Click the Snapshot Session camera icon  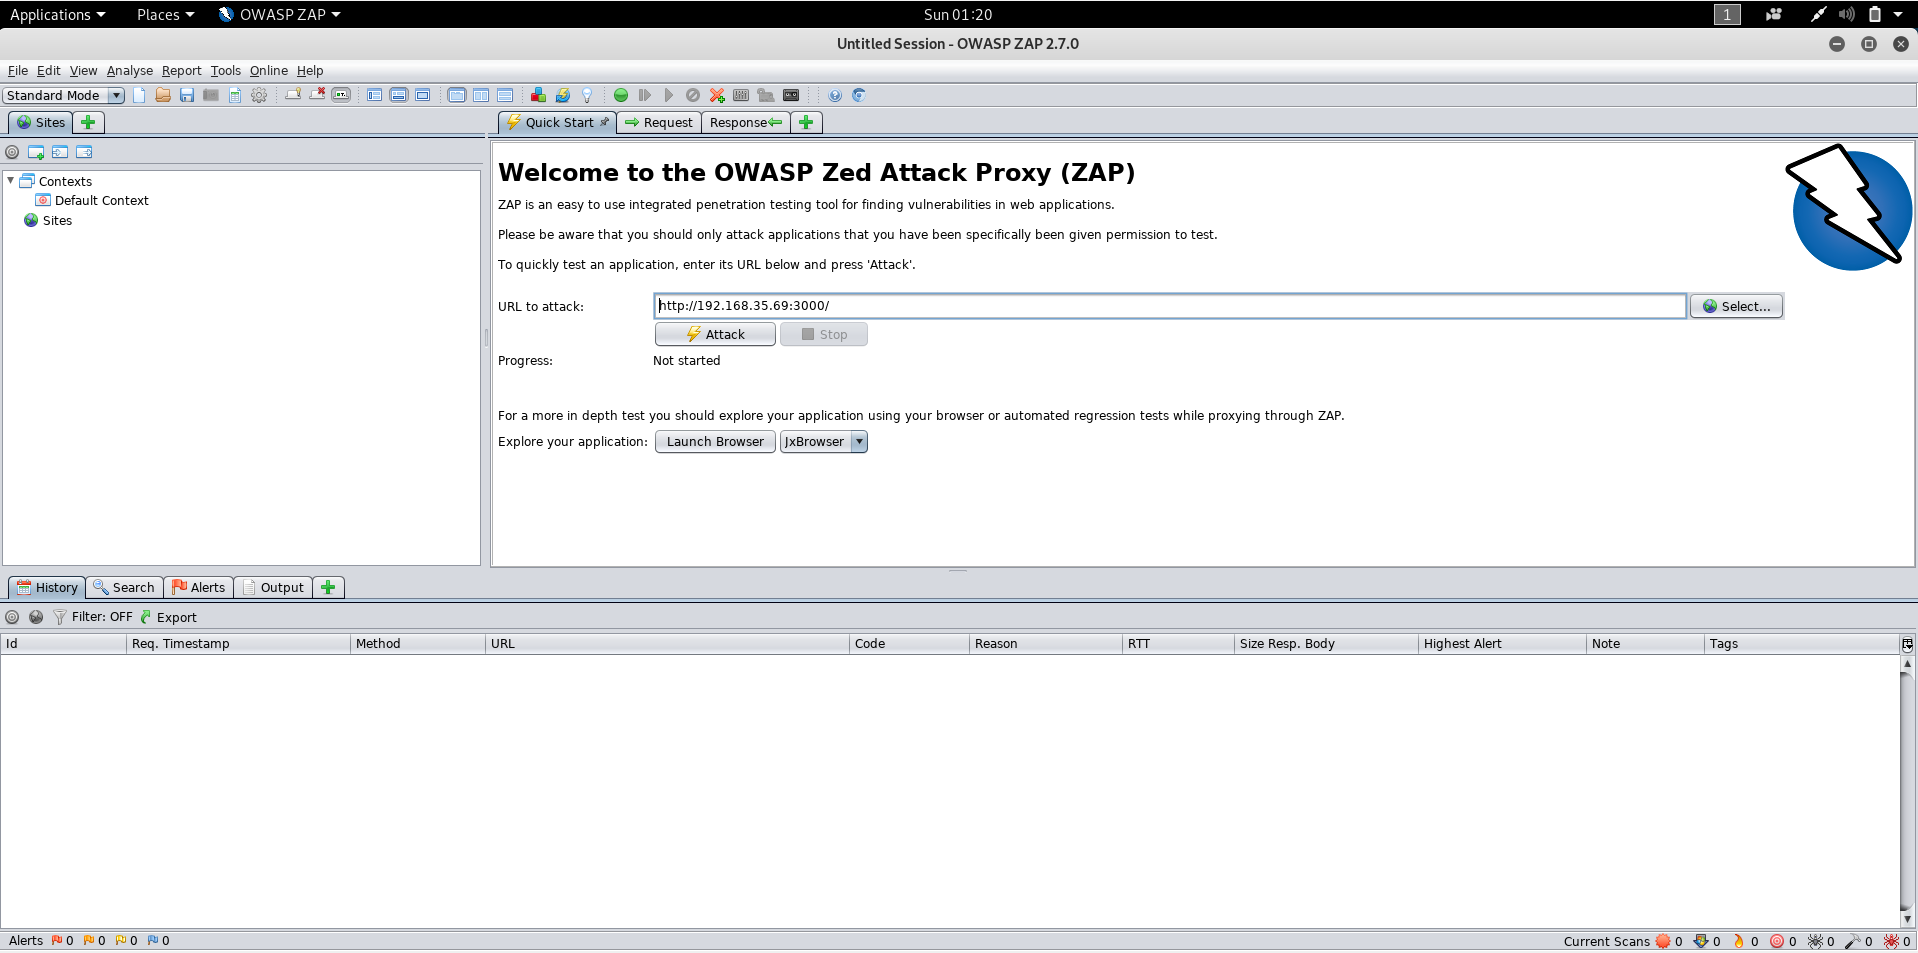click(x=211, y=95)
